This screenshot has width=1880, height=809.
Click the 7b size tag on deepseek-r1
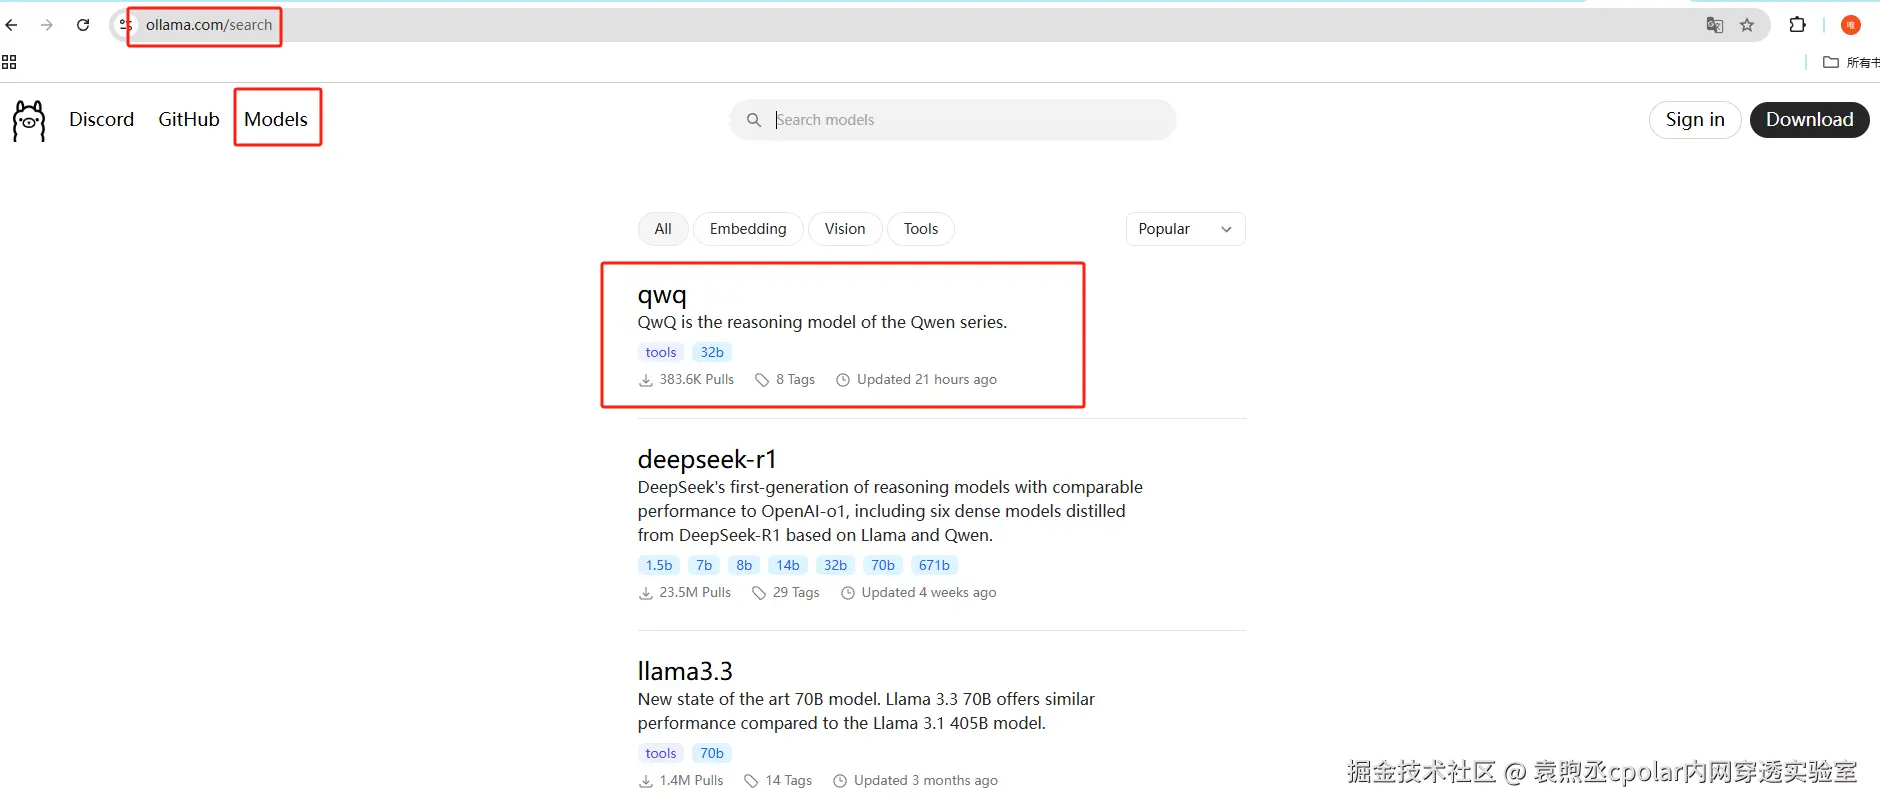click(704, 565)
